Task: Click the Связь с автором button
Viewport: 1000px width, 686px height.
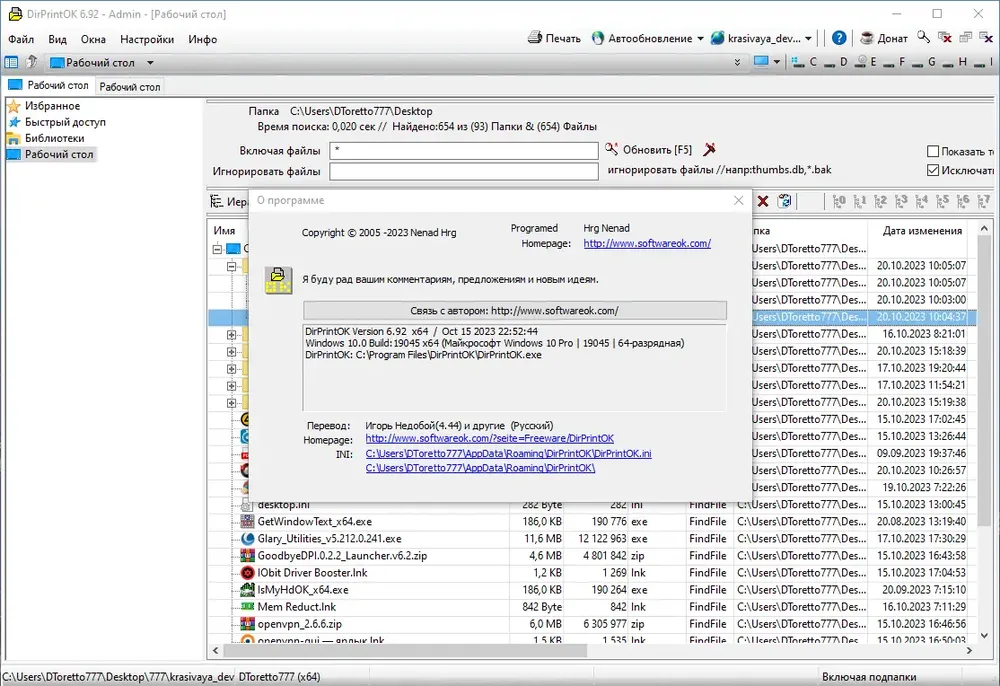Action: click(x=515, y=310)
